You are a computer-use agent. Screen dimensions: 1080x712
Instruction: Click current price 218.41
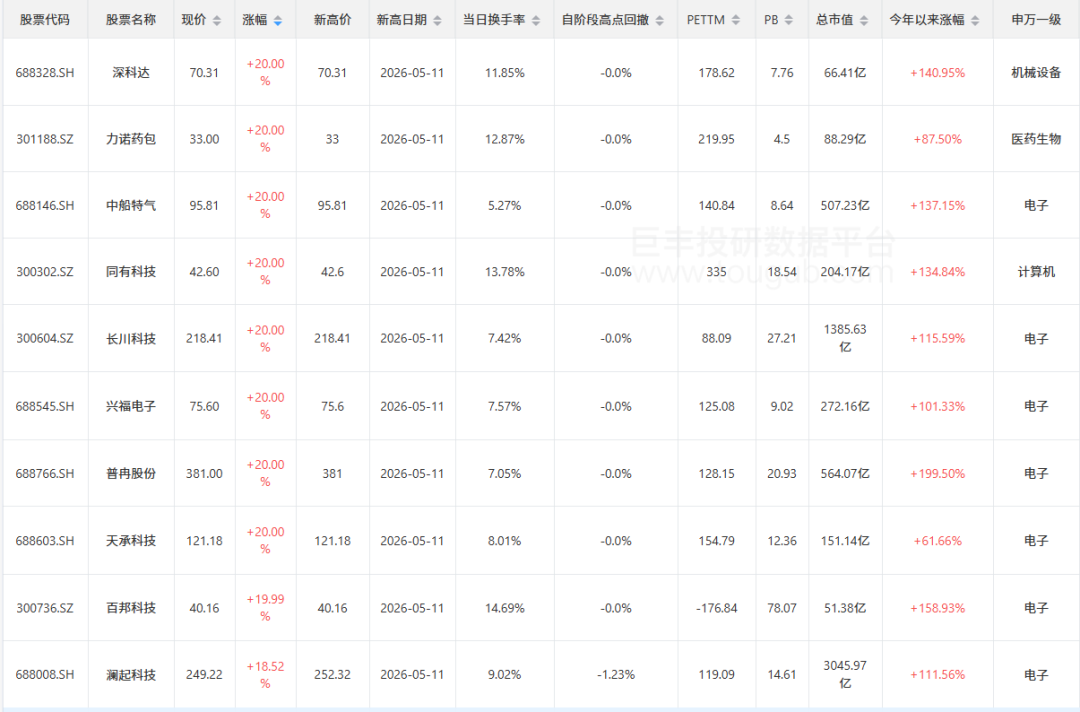coord(204,339)
